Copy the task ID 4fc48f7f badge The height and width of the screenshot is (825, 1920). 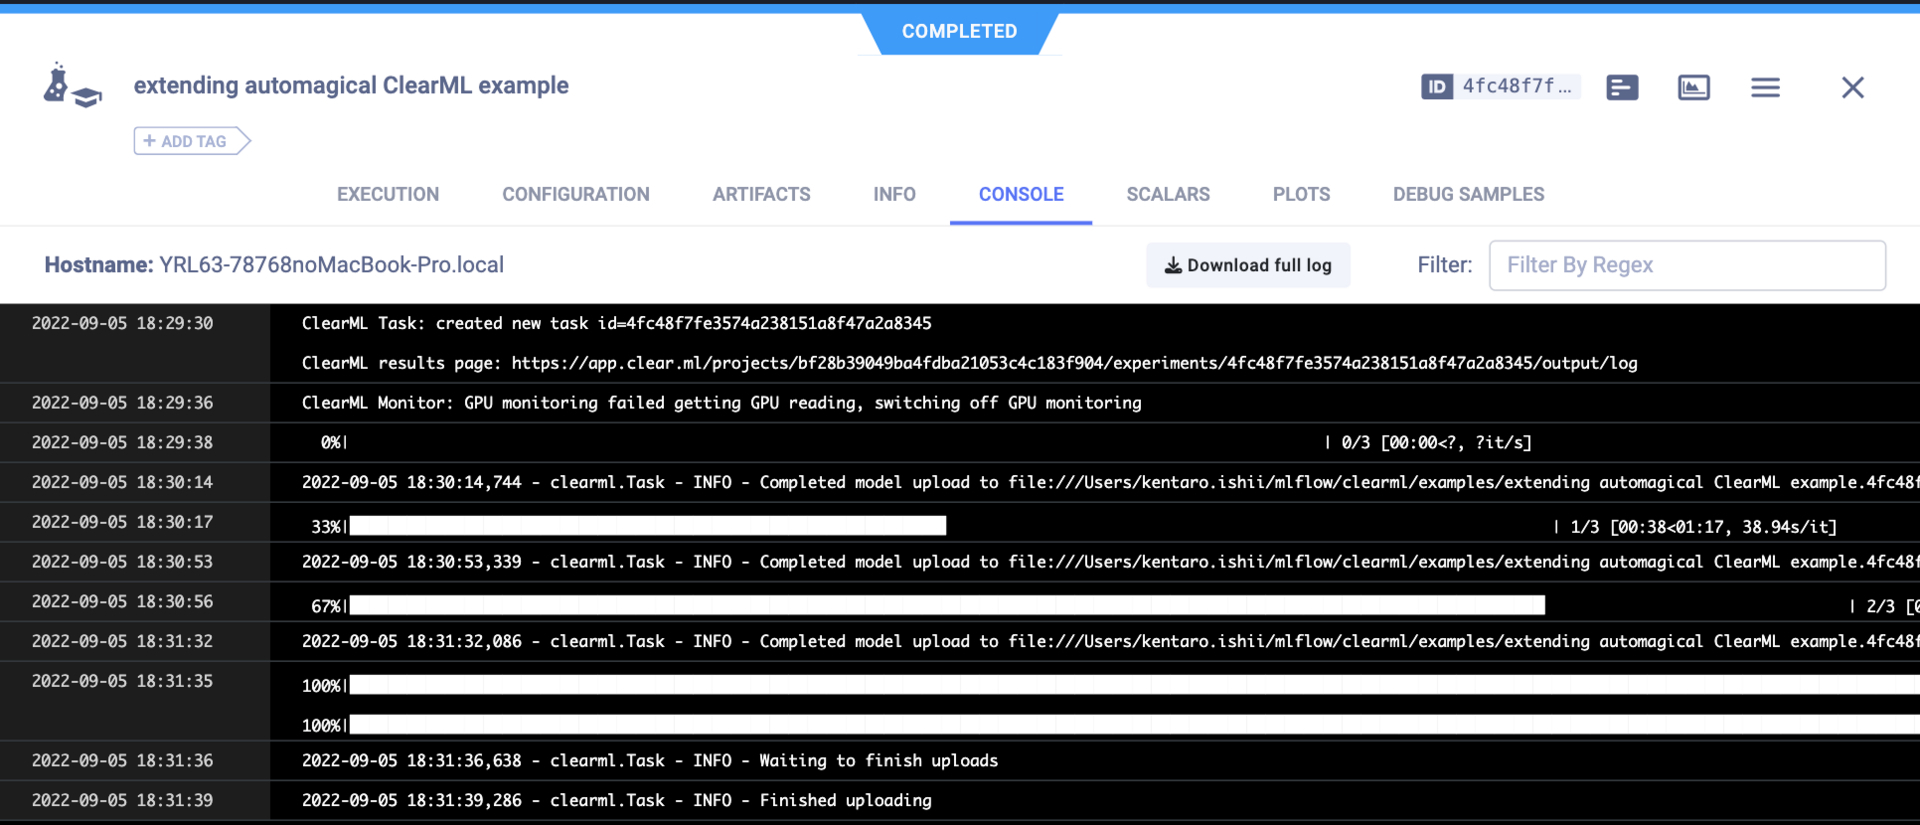pos(1499,87)
